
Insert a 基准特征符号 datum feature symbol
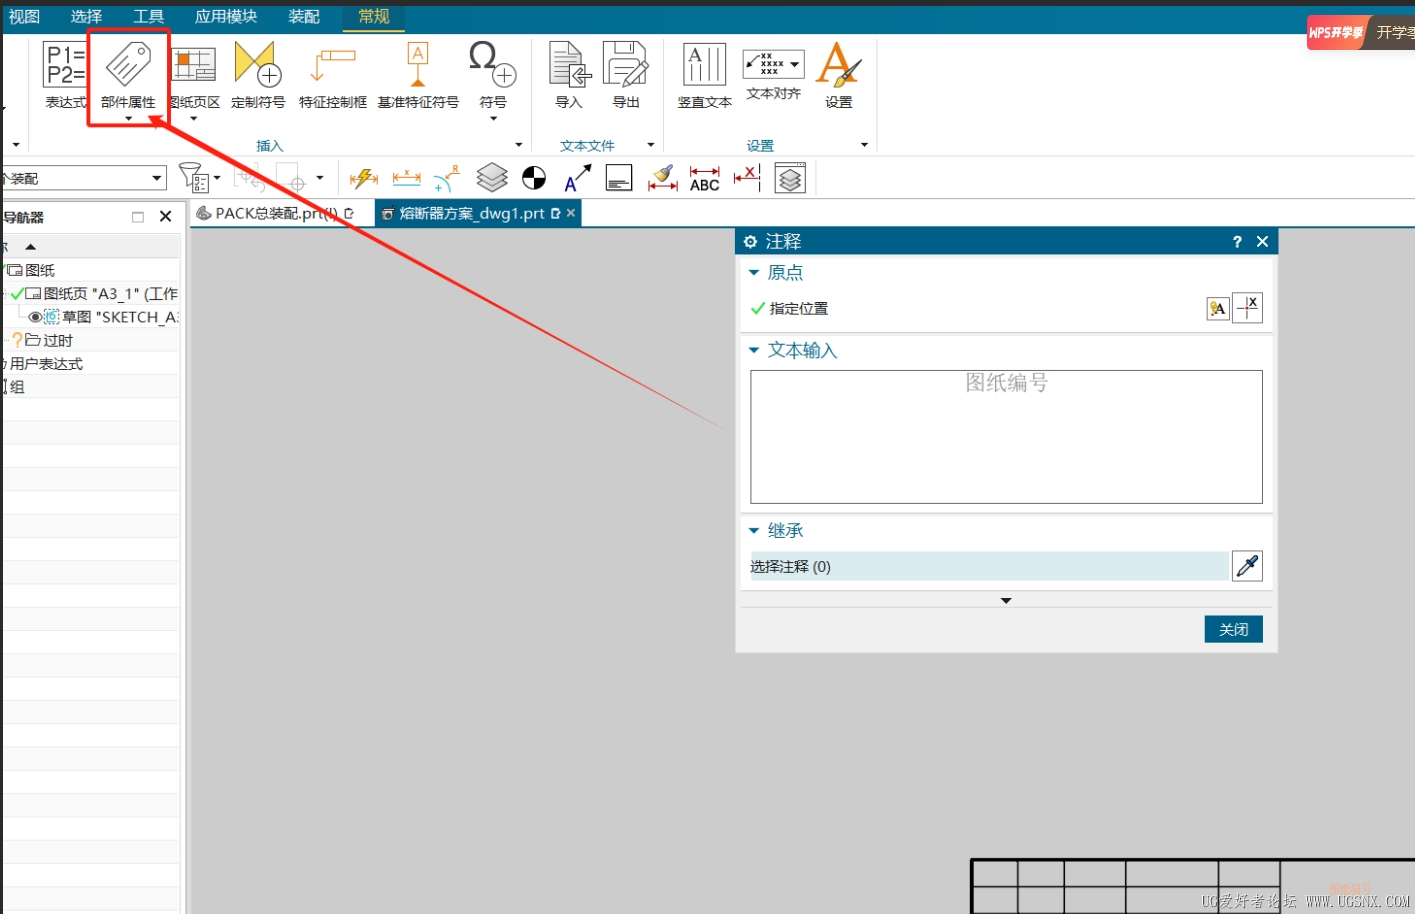click(418, 75)
